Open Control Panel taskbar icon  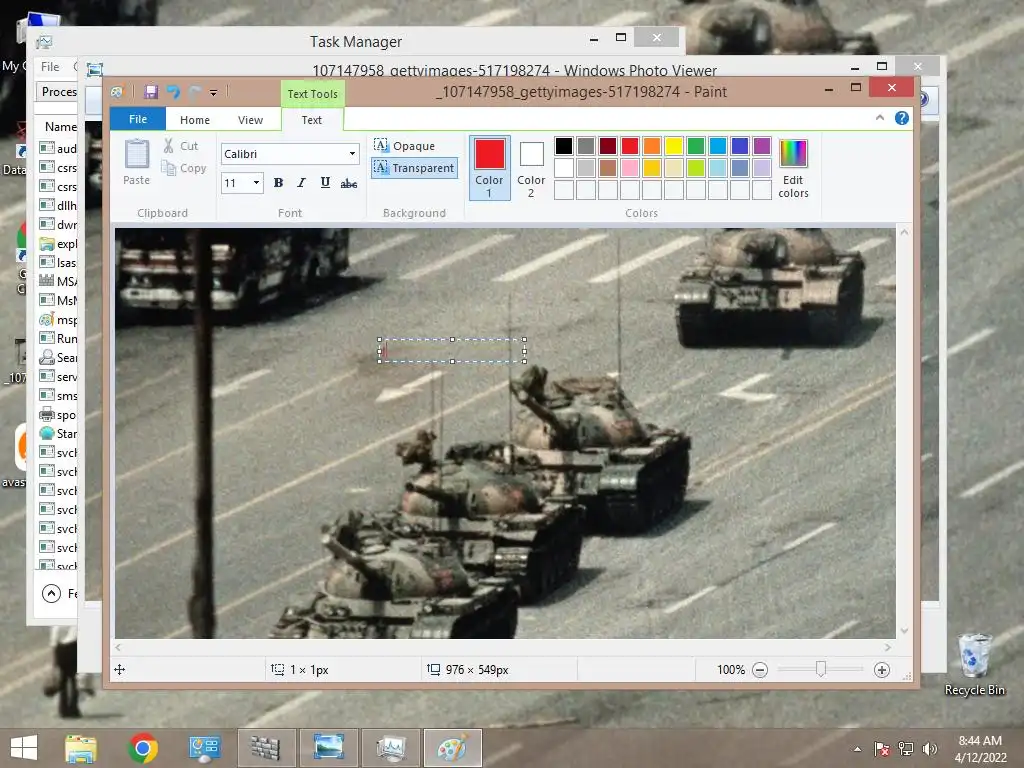click(x=204, y=748)
